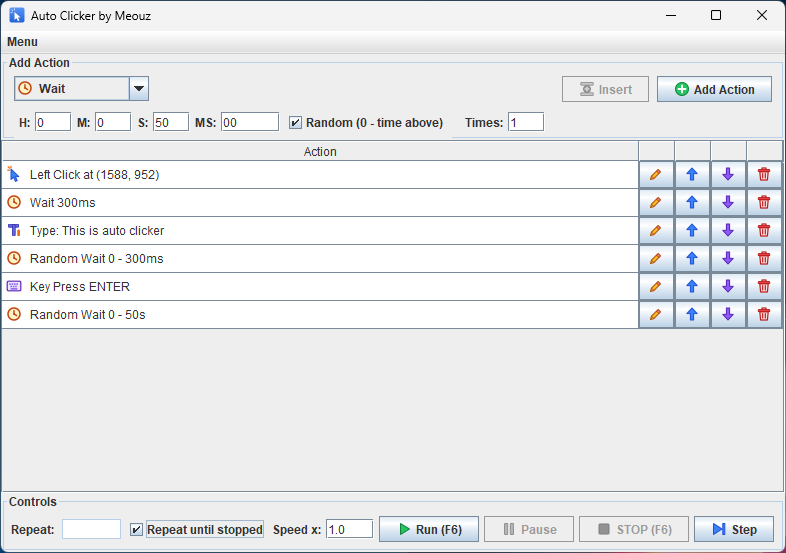Delete the Wait 300ms action
Image resolution: width=786 pixels, height=553 pixels.
point(764,203)
